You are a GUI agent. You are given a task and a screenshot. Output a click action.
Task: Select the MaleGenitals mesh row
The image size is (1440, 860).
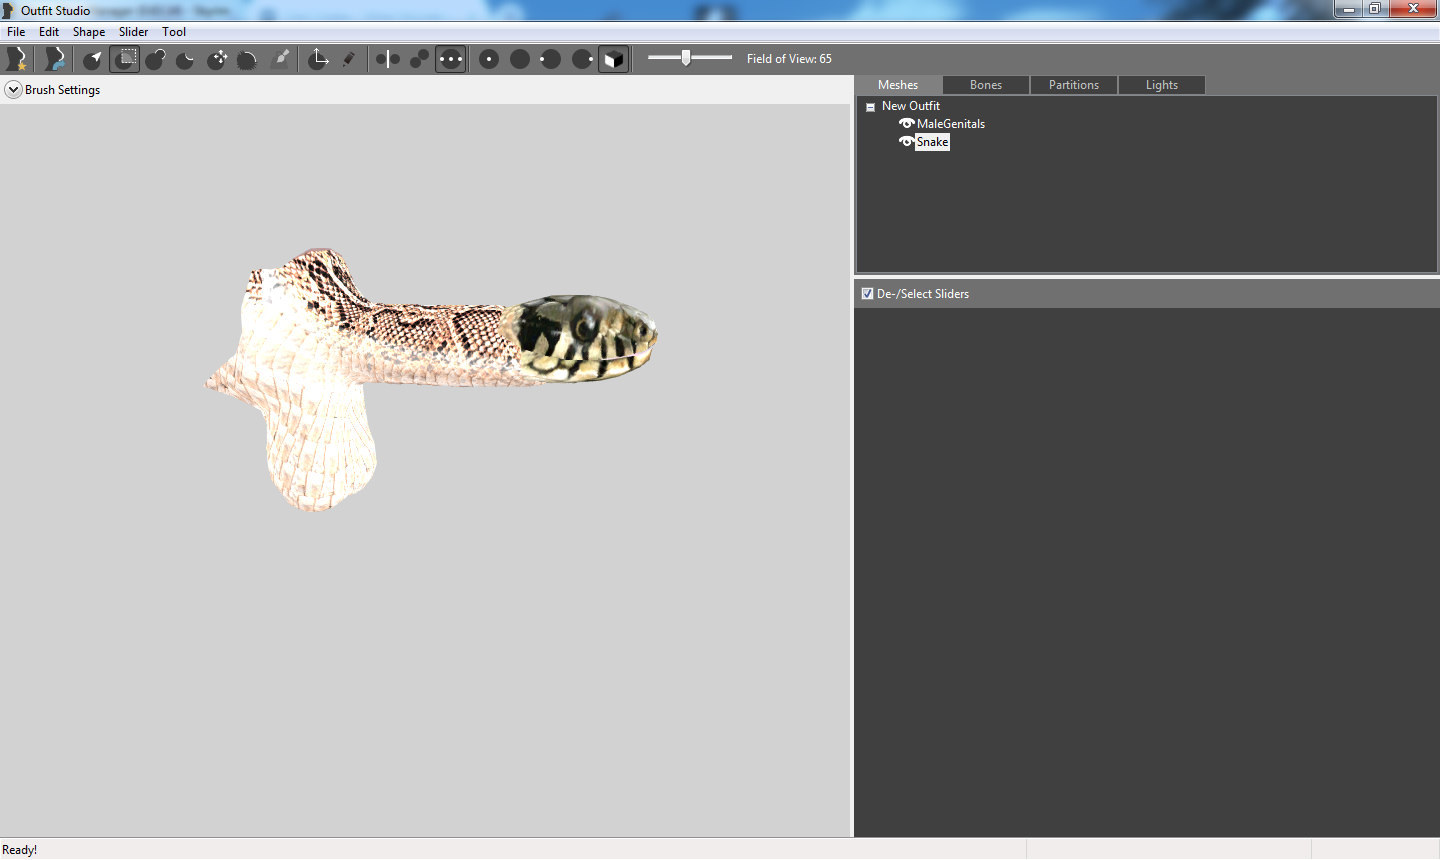(951, 124)
